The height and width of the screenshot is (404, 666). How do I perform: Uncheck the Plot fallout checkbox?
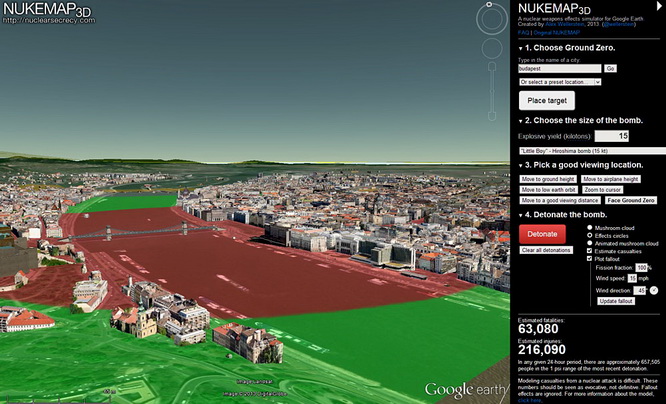click(590, 258)
